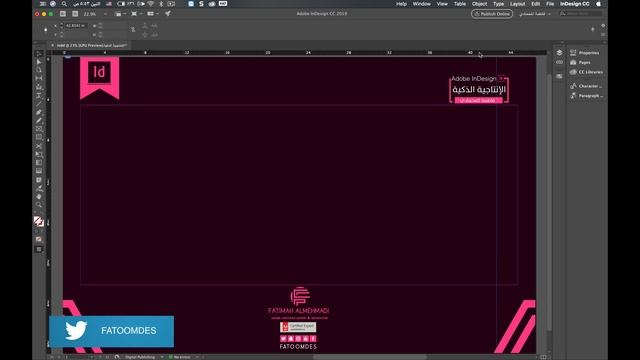Open the Character panel
640x360 pixels.
586,86
